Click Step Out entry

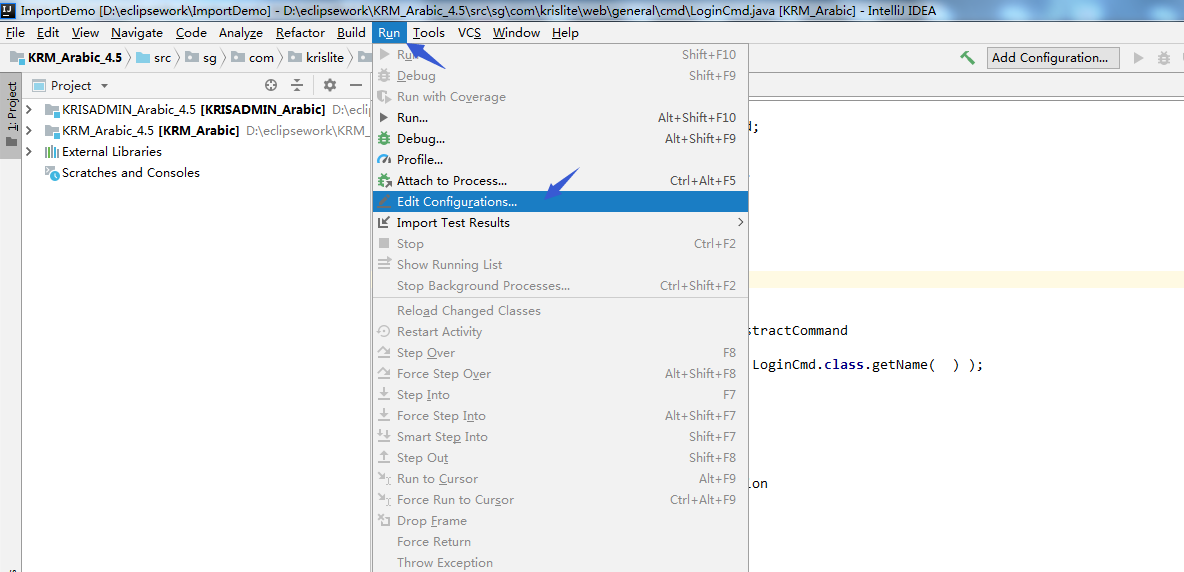560,458
